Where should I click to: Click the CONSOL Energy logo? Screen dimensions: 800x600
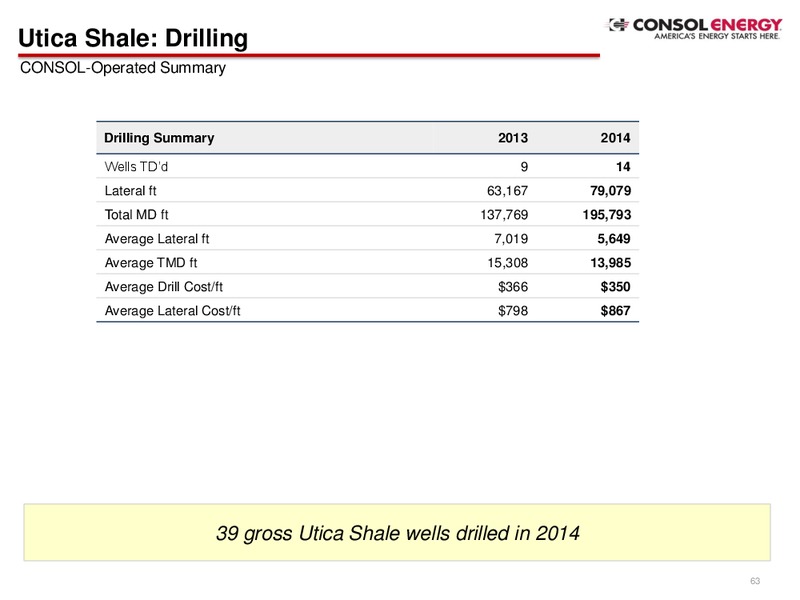click(x=694, y=29)
